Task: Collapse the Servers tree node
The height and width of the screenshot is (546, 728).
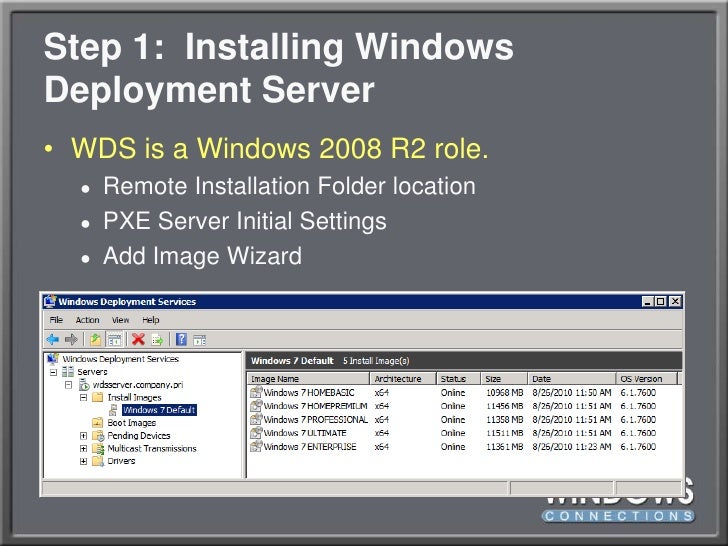Action: [x=53, y=372]
